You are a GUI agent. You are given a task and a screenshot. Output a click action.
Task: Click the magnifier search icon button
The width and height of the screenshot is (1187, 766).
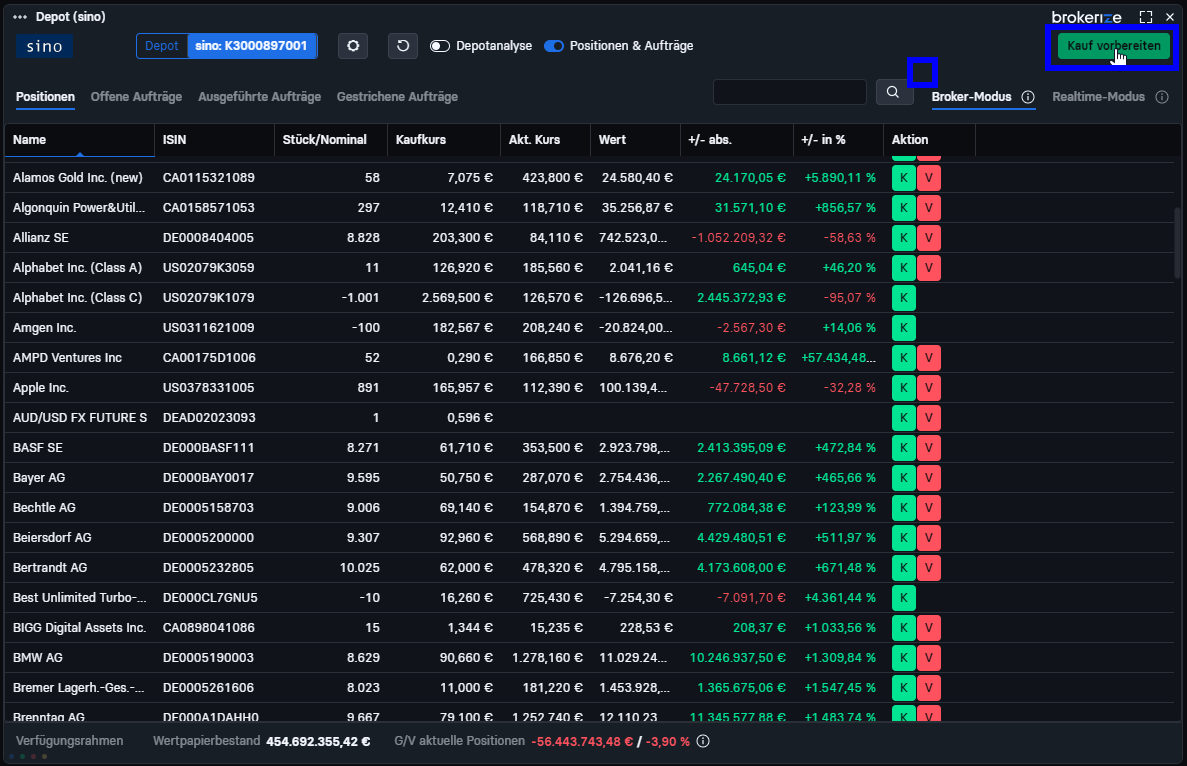(893, 92)
